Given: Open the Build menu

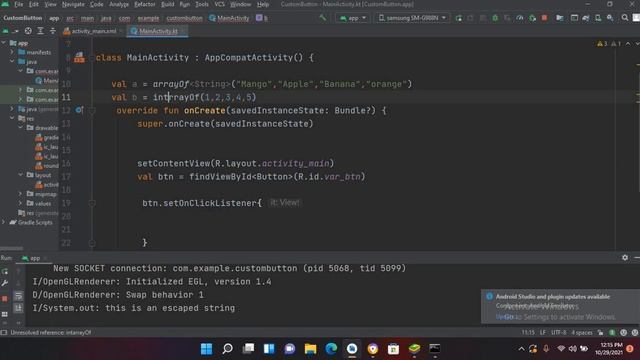Looking at the screenshot, I should click(167, 4).
